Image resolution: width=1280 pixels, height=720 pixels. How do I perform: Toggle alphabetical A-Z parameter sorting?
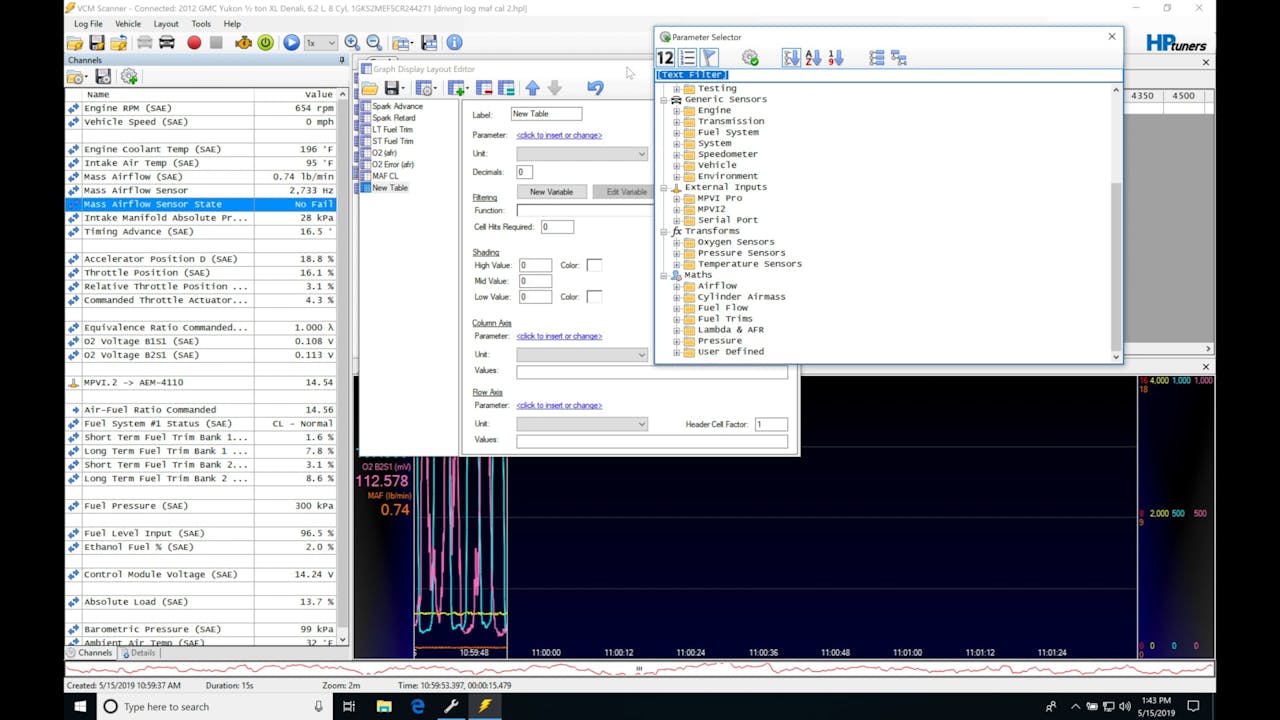pos(813,57)
